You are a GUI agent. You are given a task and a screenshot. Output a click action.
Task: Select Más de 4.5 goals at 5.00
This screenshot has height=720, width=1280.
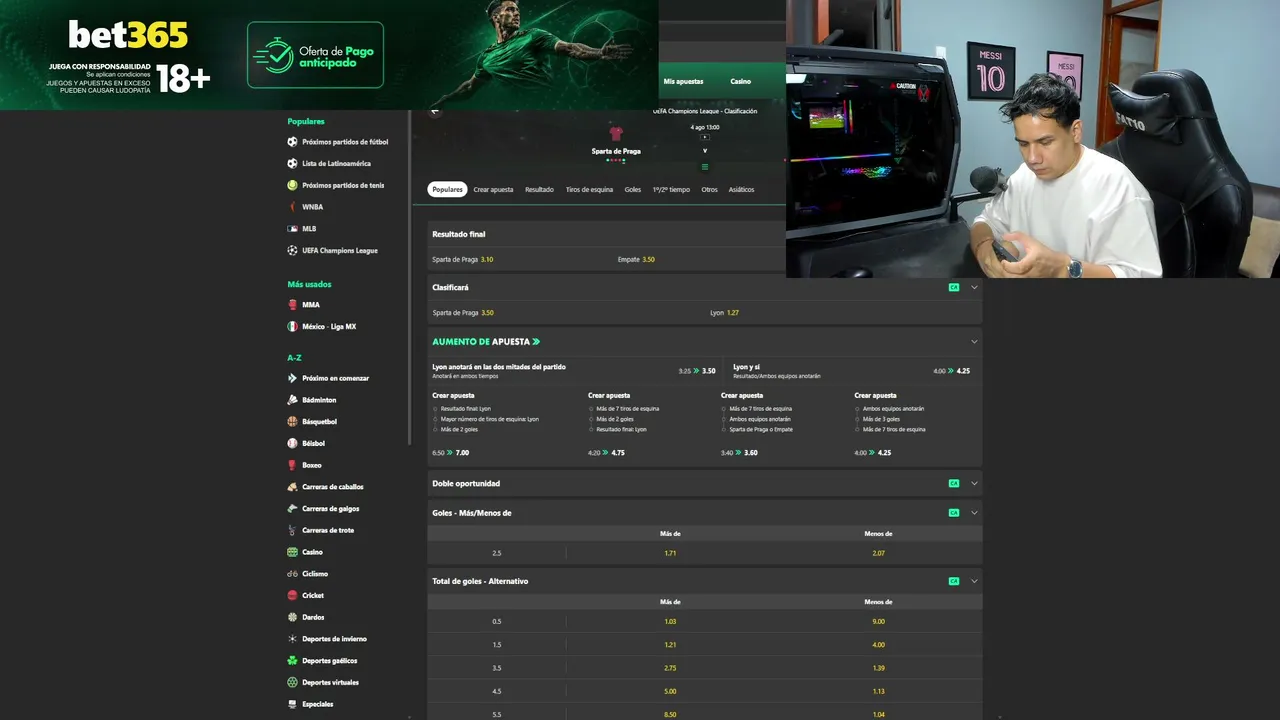670,691
